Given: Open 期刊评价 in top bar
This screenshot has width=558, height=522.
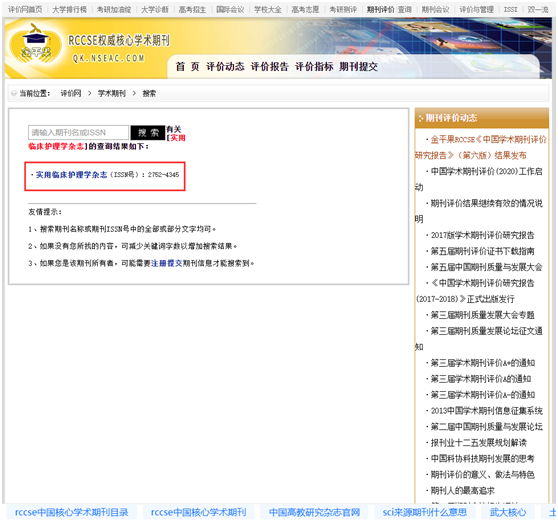Looking at the screenshot, I should (x=380, y=10).
